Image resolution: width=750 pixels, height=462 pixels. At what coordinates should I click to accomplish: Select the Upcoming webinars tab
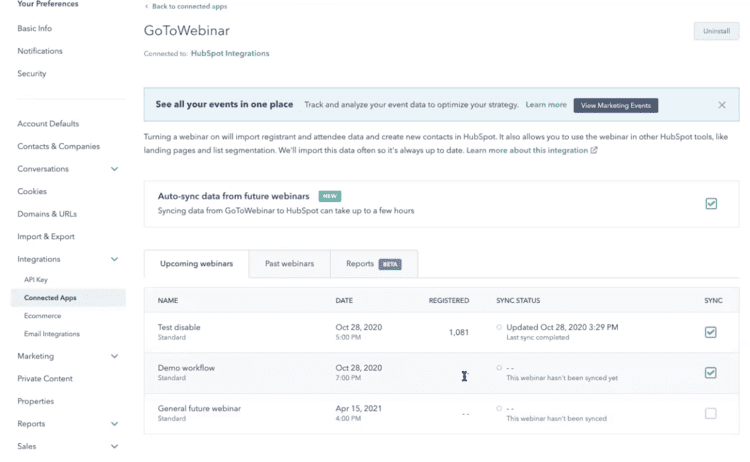(x=196, y=264)
